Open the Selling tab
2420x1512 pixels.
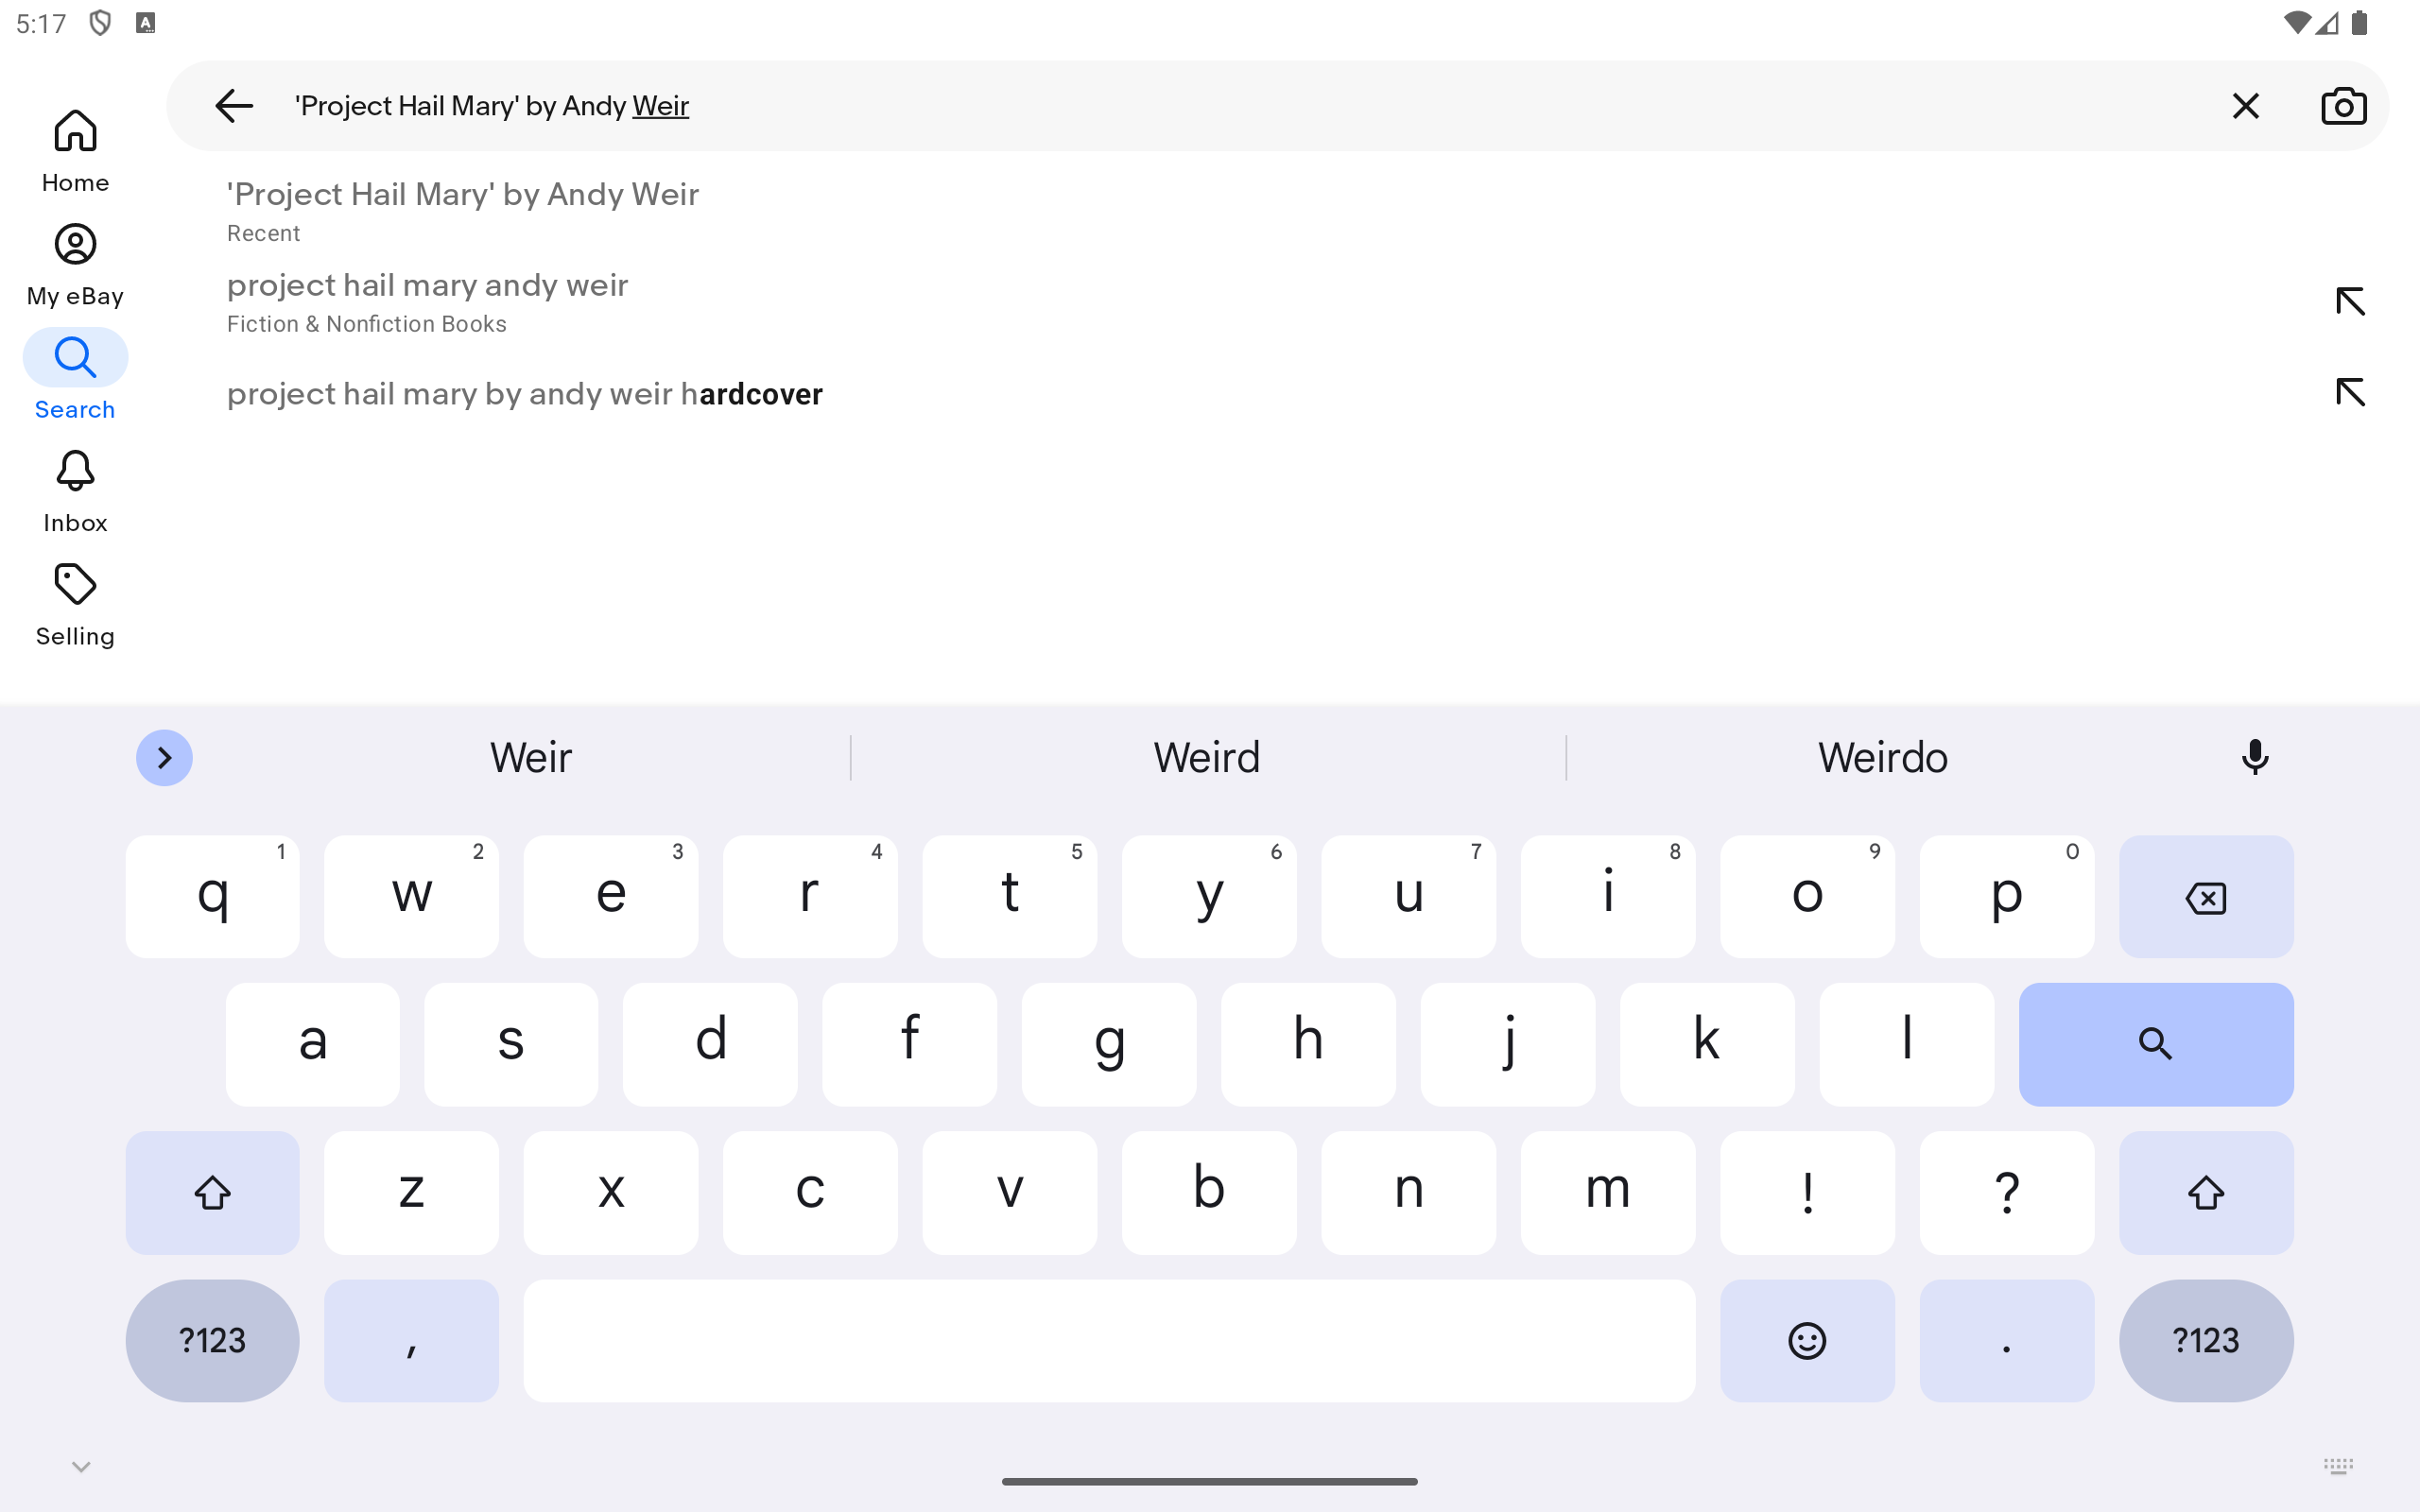[x=75, y=605]
